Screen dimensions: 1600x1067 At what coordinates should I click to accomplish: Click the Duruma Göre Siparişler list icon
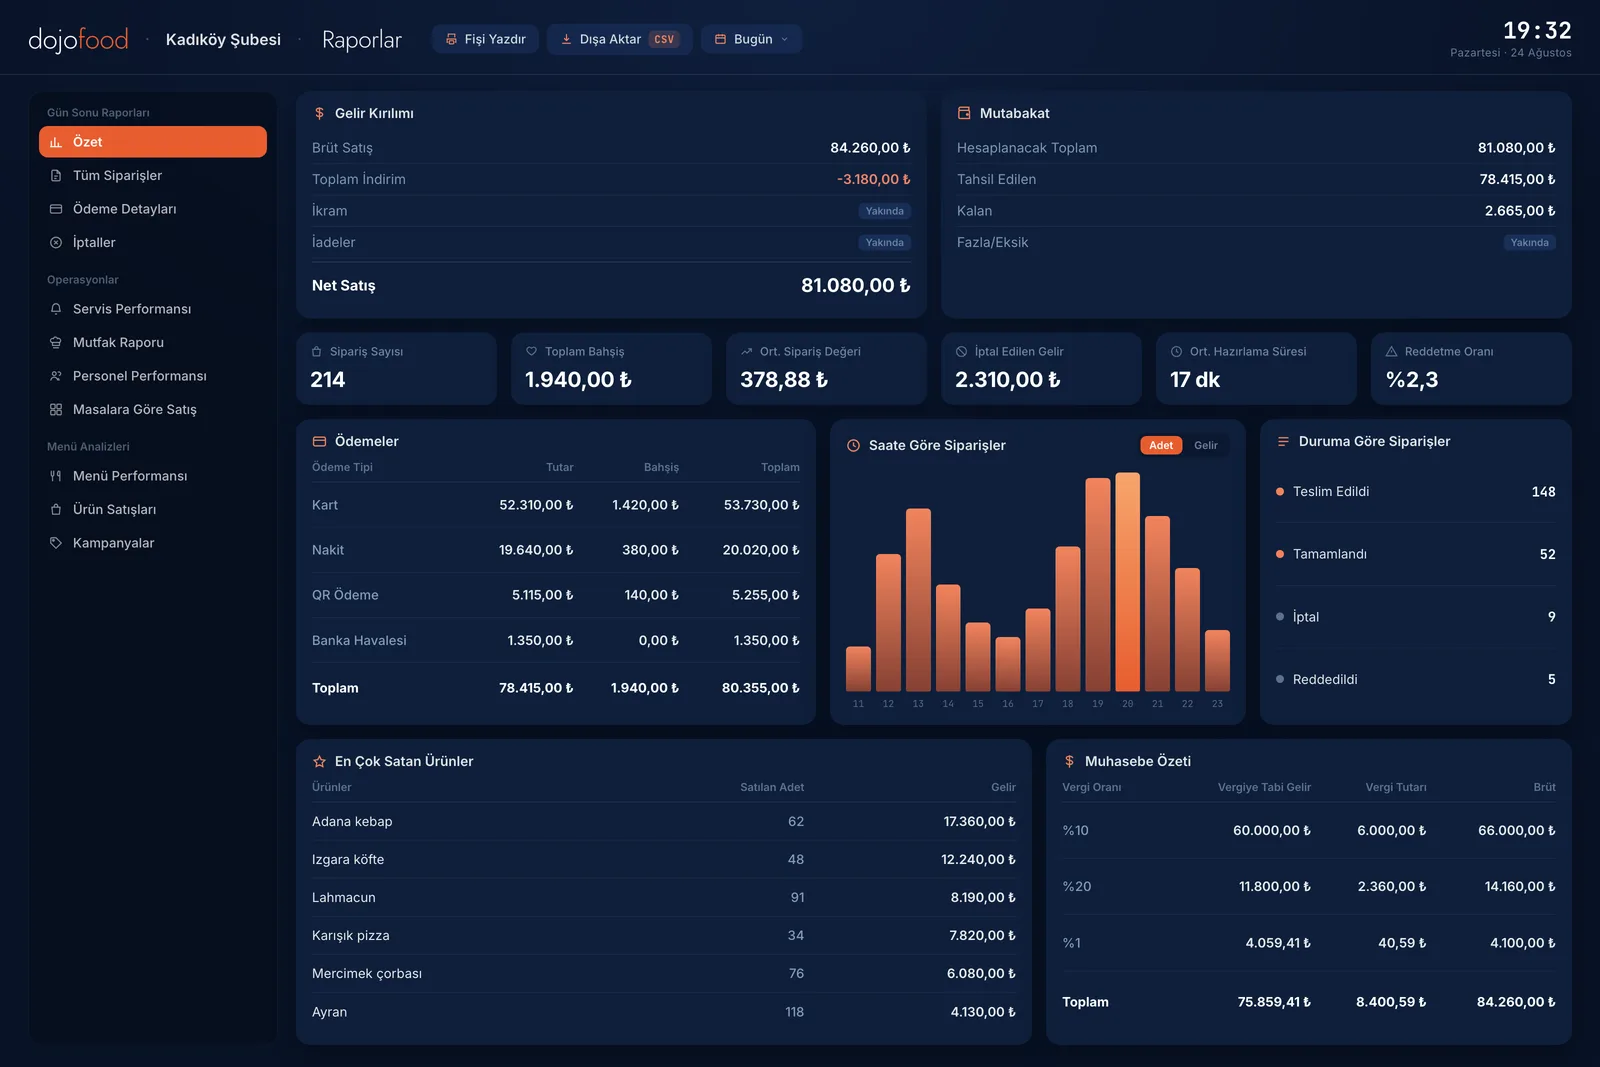(1283, 441)
